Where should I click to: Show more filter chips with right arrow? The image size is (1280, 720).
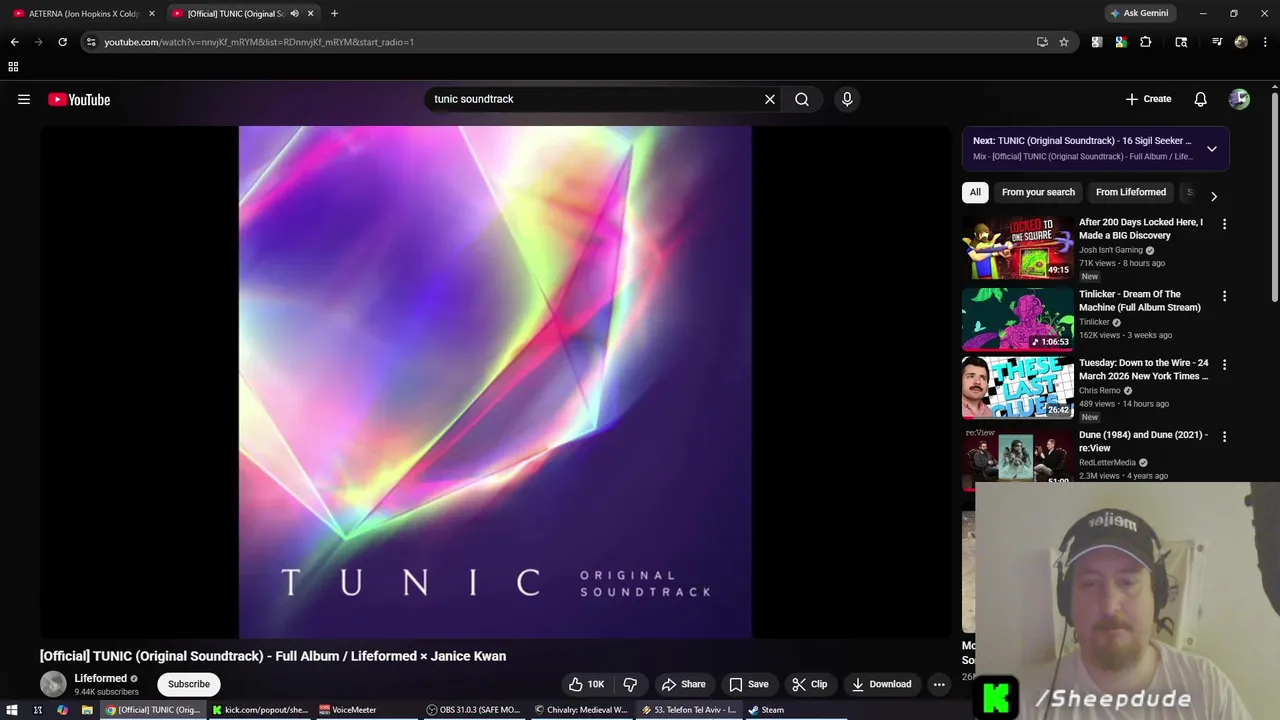[x=1213, y=196]
